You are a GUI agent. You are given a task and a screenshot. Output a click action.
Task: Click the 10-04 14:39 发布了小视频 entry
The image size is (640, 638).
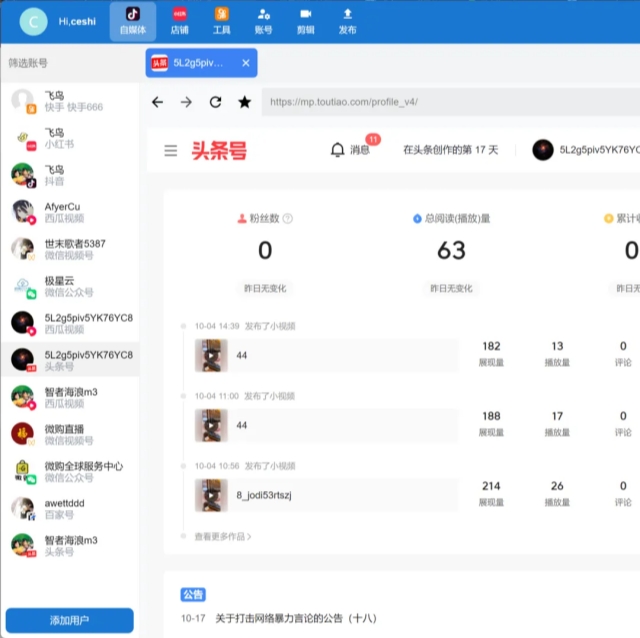(245, 326)
